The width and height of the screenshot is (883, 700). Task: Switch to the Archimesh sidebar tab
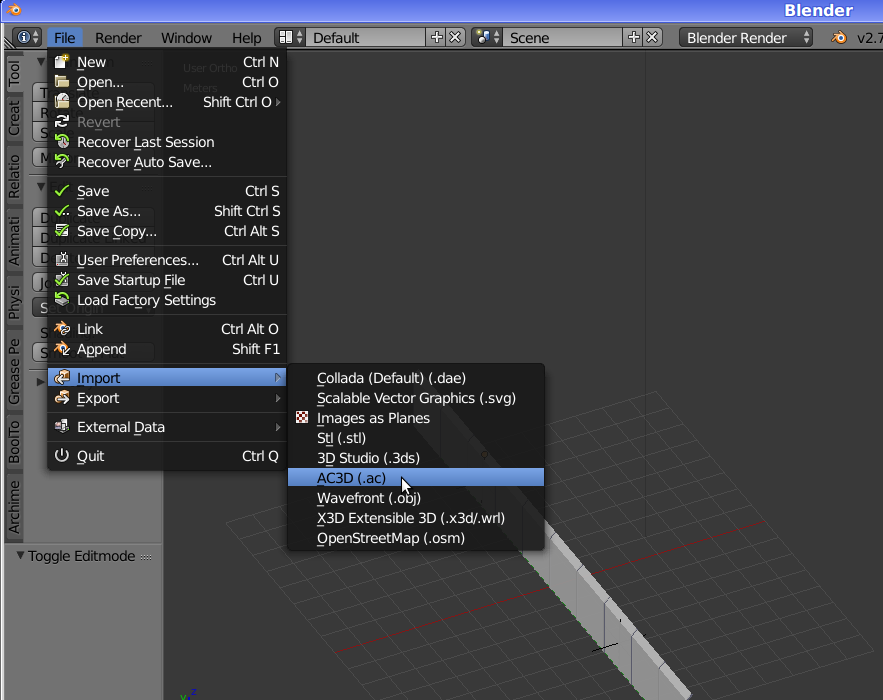coord(14,507)
